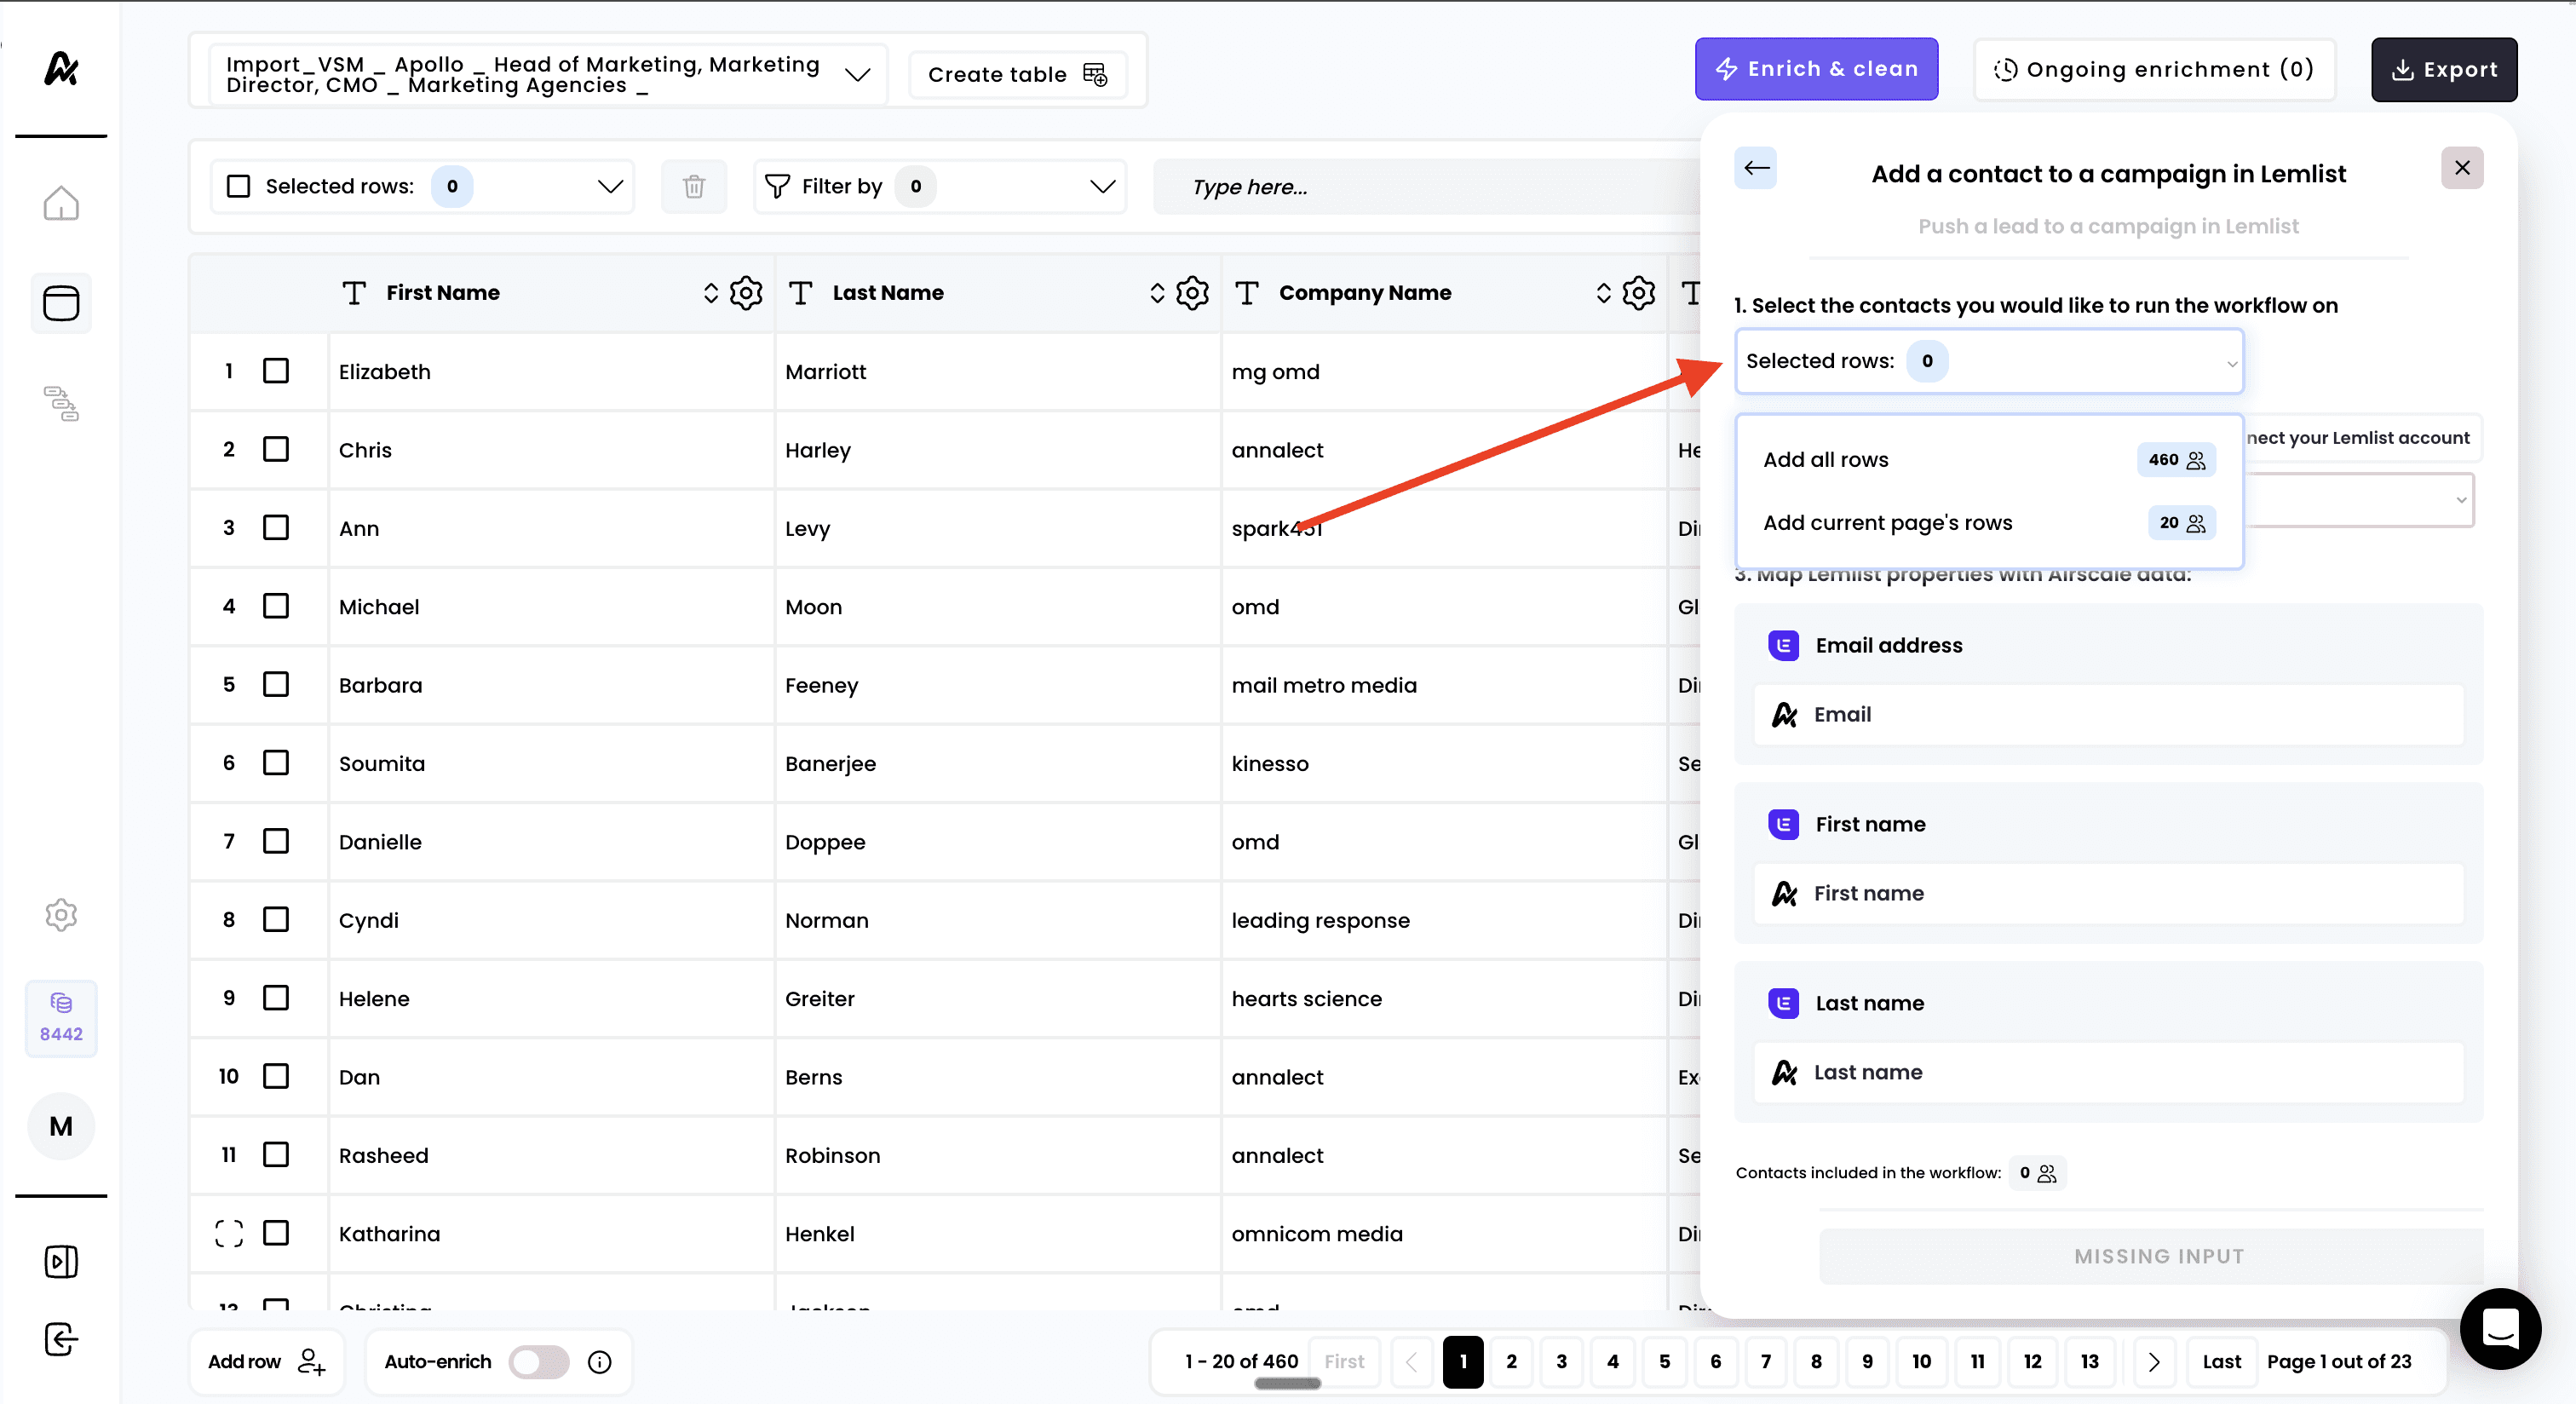Check the box for Elizabeth row
Screen dimensions: 2576x1404
coord(276,371)
